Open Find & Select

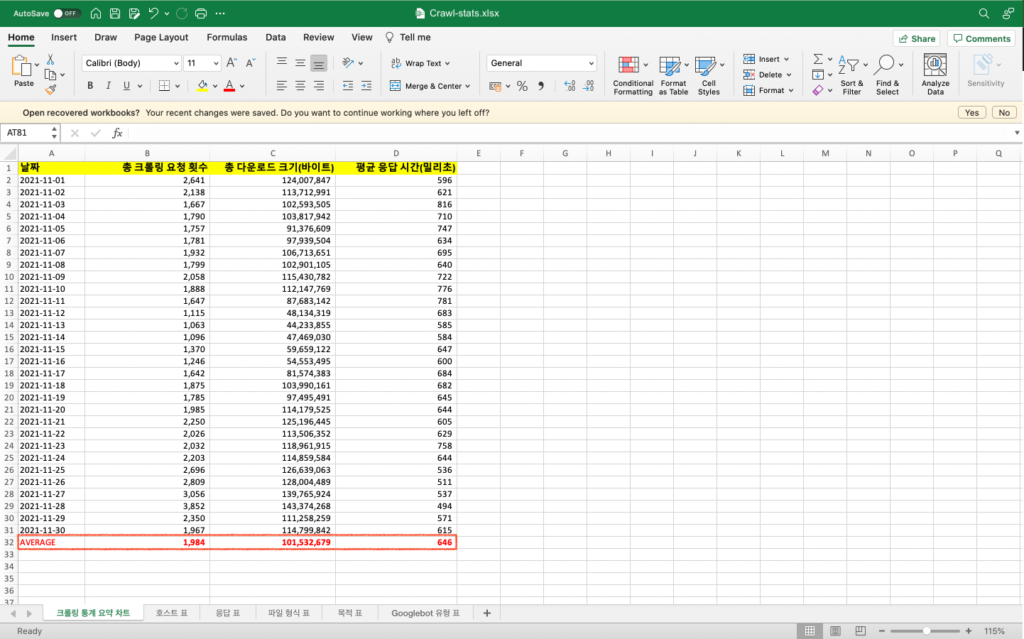click(x=888, y=76)
